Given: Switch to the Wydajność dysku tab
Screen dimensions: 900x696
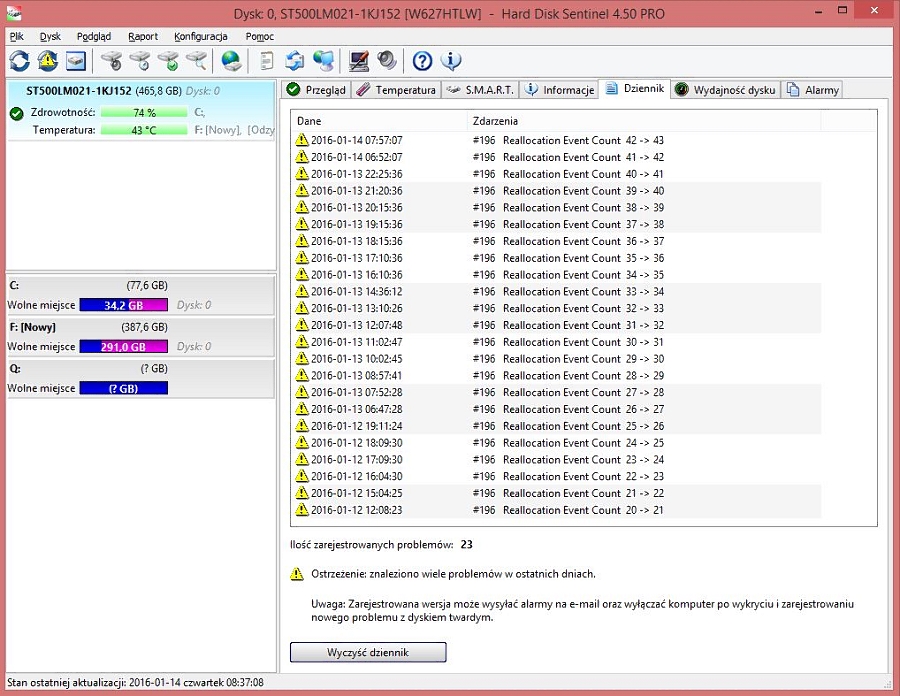Looking at the screenshot, I should pyautogui.click(x=726, y=90).
